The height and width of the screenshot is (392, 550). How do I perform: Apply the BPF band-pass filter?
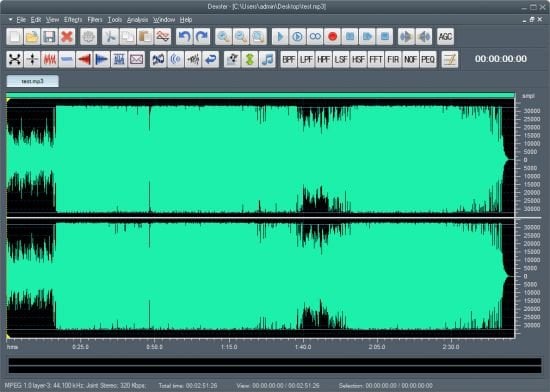coord(289,59)
